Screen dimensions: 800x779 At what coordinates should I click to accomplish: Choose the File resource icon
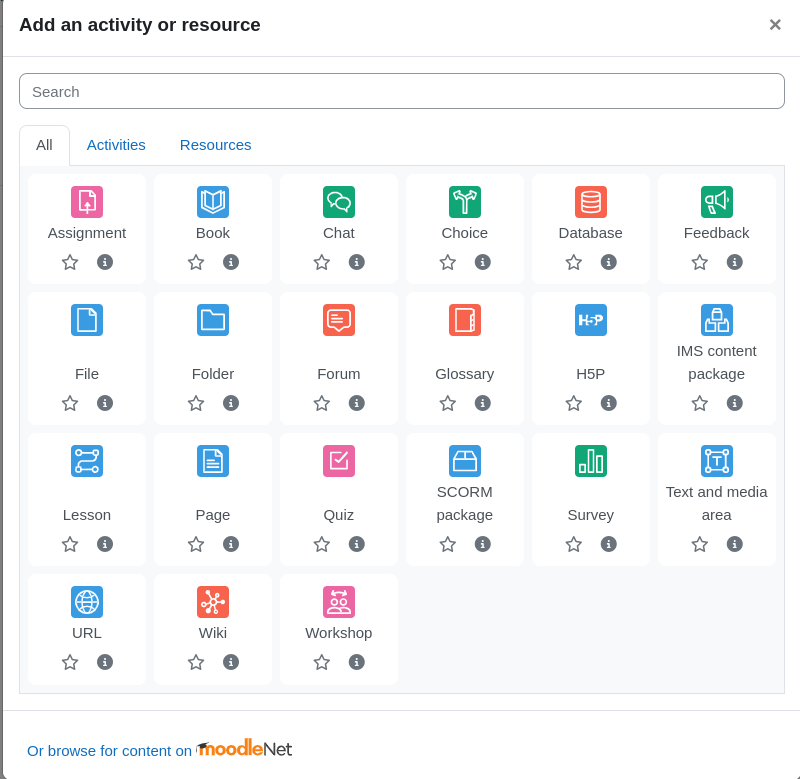point(87,320)
